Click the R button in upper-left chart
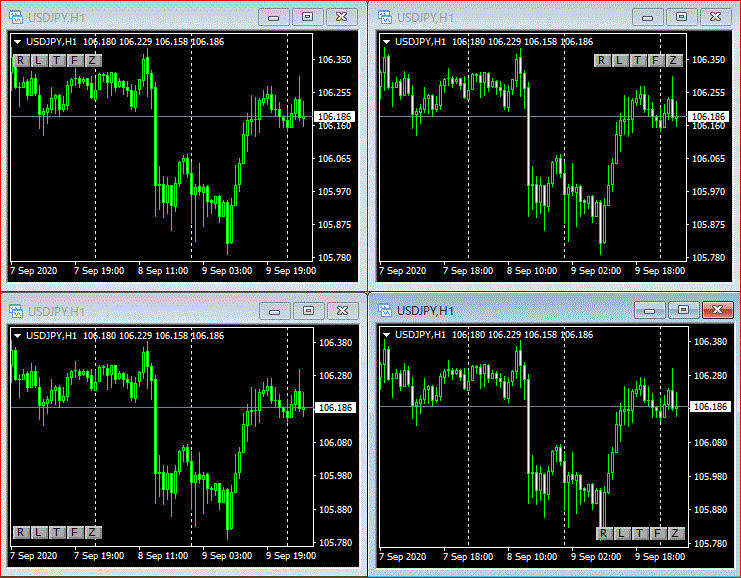Screen dimensions: 741x578 20,60
